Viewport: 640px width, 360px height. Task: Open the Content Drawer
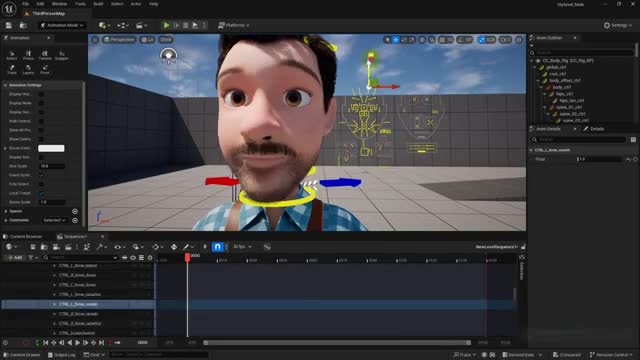click(x=21, y=355)
